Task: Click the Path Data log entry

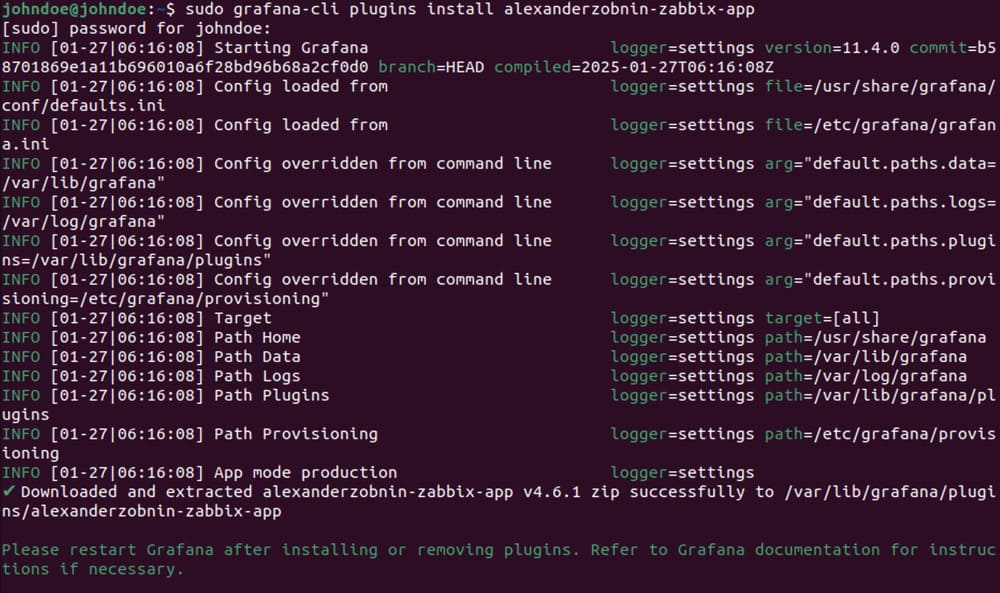Action: [x=257, y=356]
